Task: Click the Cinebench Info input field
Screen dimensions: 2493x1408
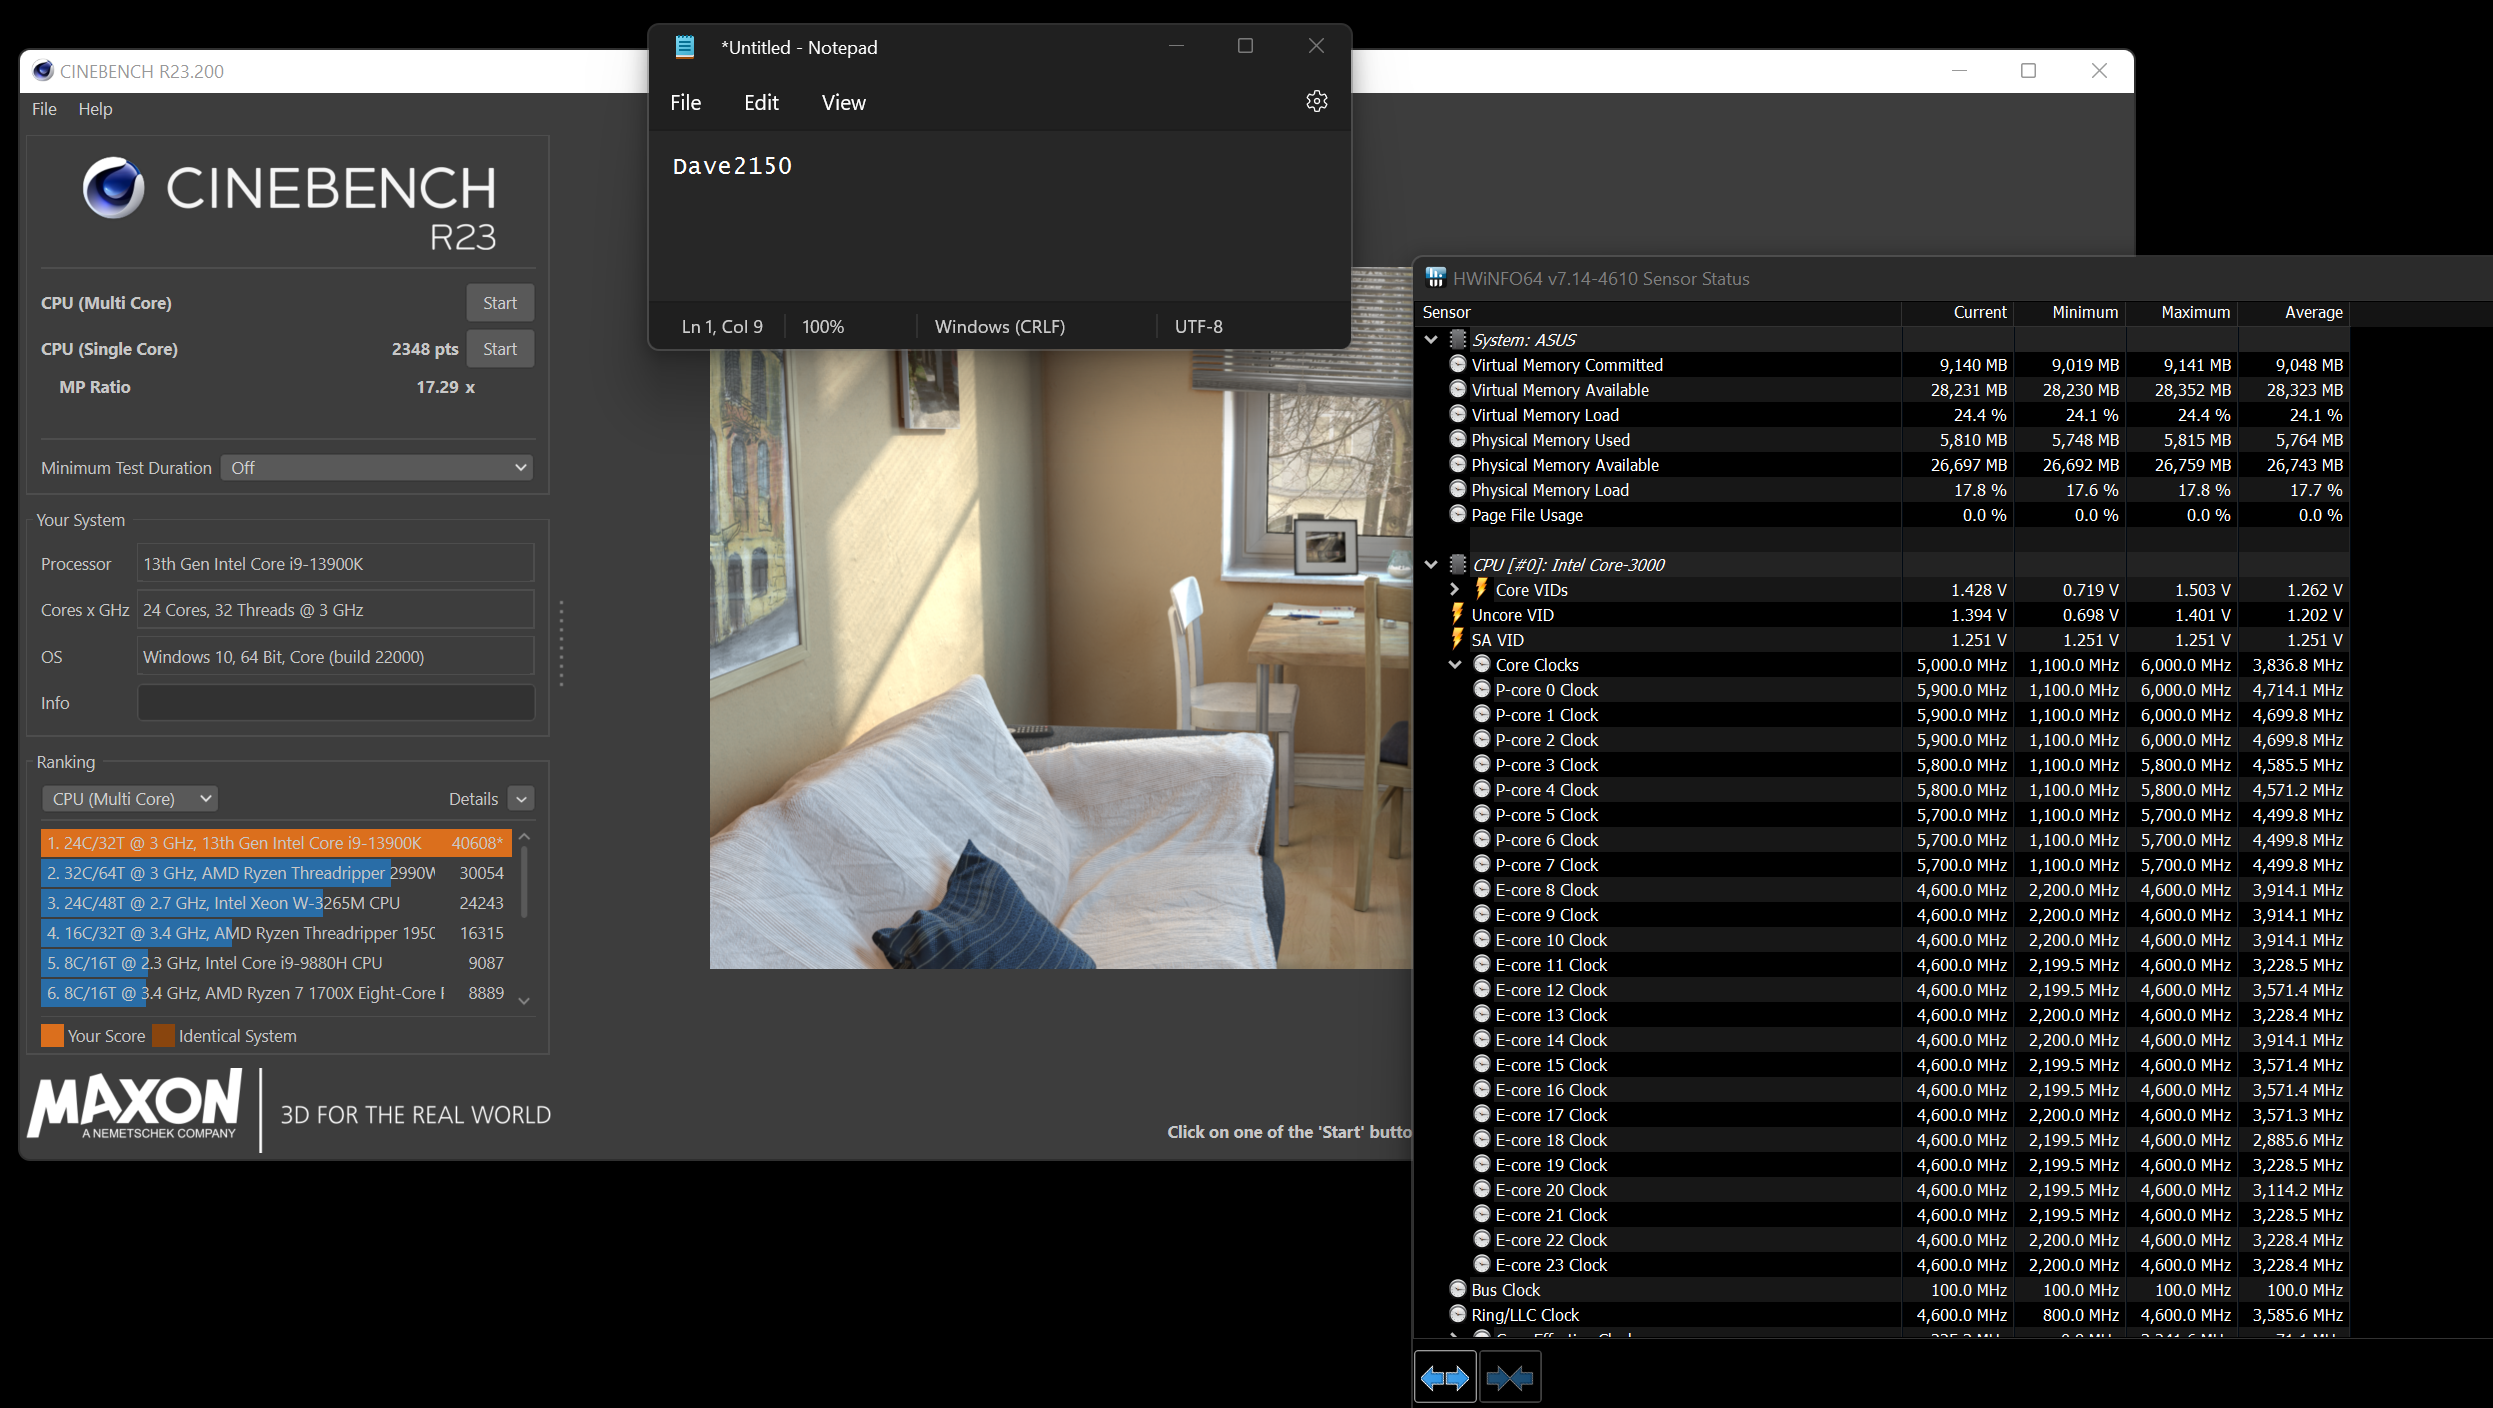Action: [x=336, y=703]
